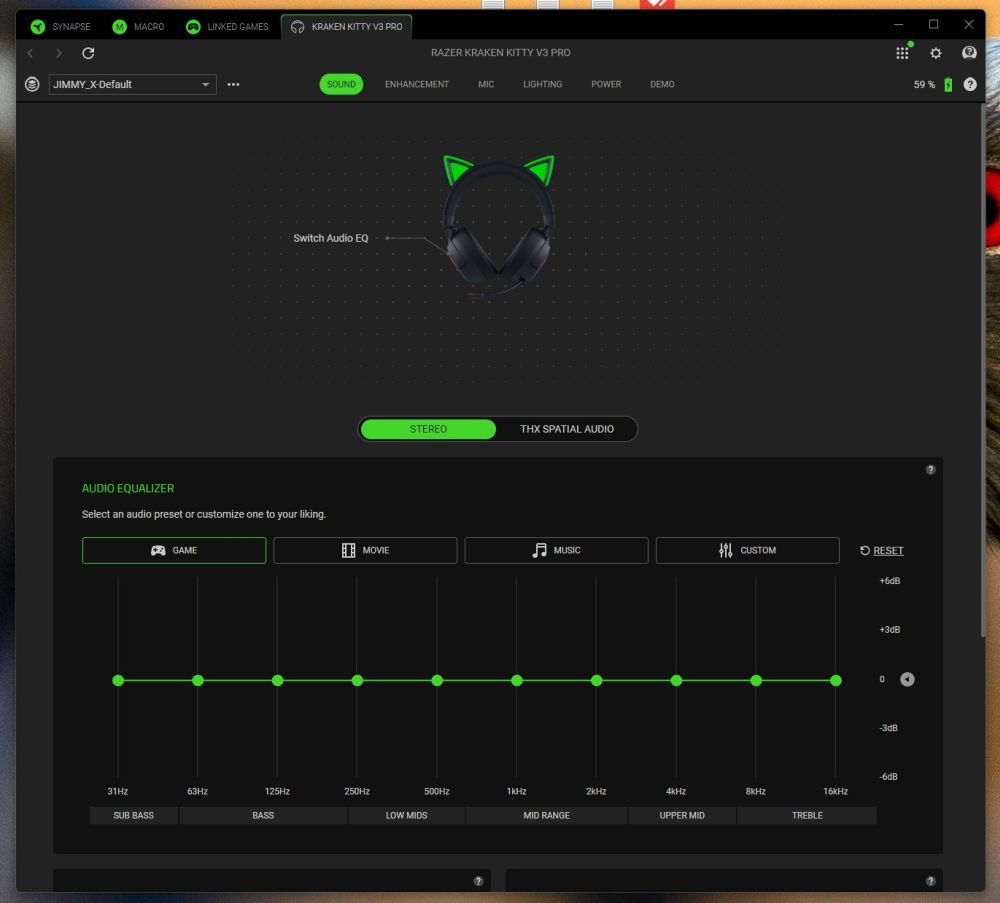Switch to Stereo audio mode
This screenshot has width=1000, height=903.
pyautogui.click(x=428, y=429)
